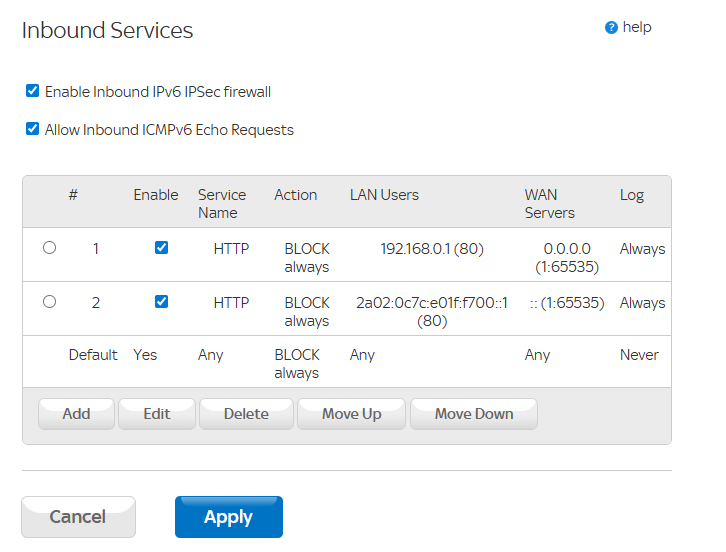The image size is (726, 552).
Task: Select radio button for rule 1
Action: 50,248
